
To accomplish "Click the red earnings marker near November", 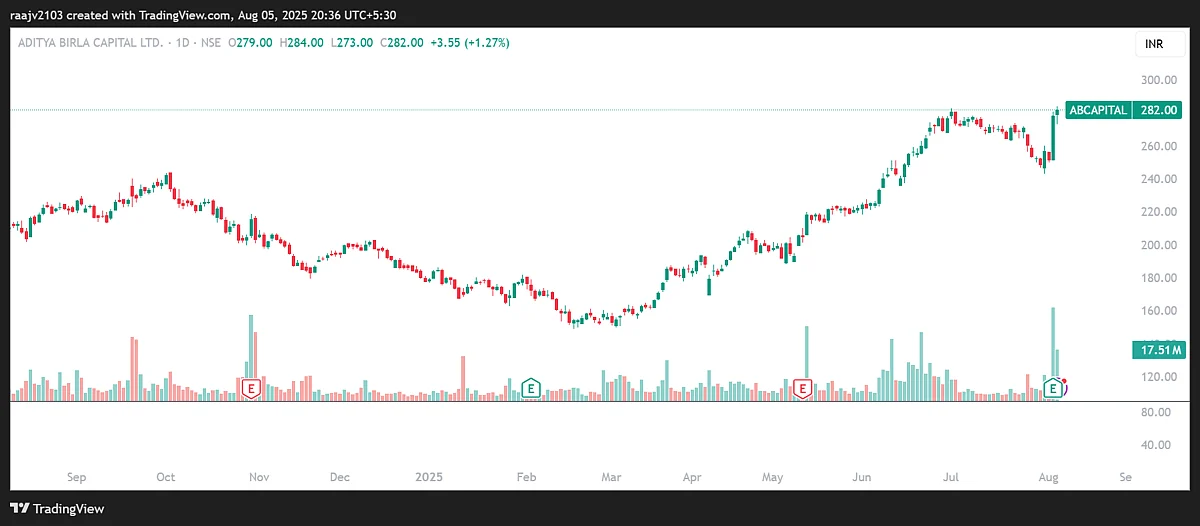I will pyautogui.click(x=250, y=388).
